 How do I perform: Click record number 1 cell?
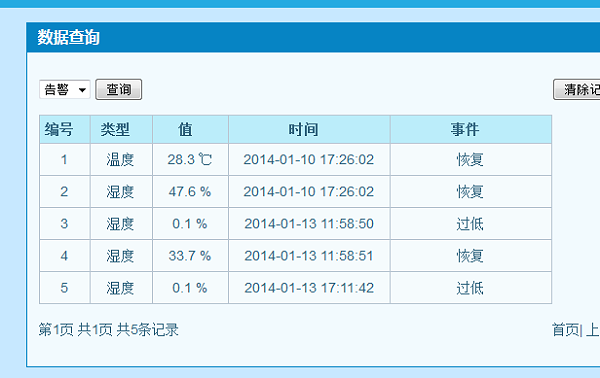coord(64,160)
